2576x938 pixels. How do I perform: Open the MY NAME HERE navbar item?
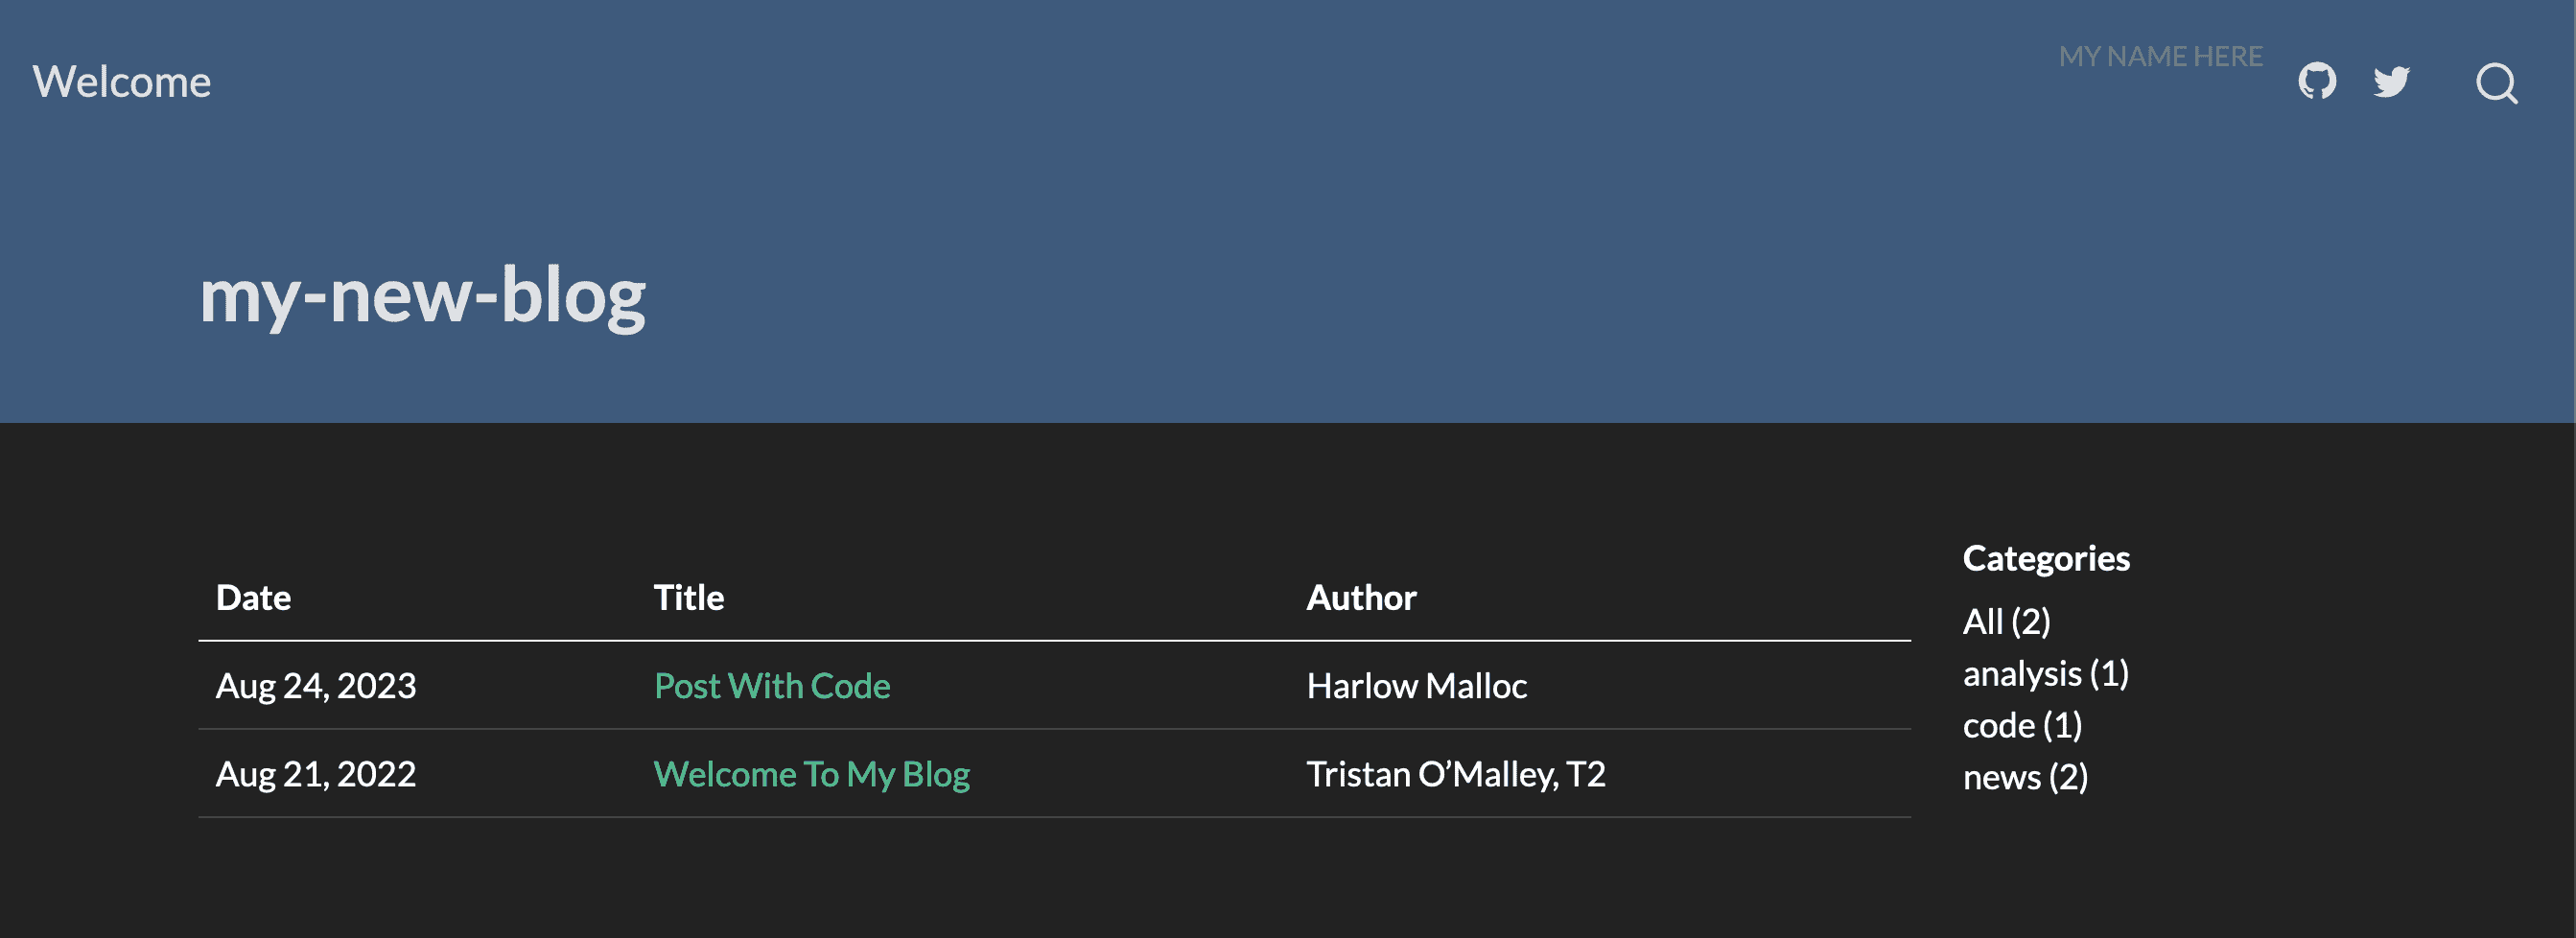[2160, 56]
